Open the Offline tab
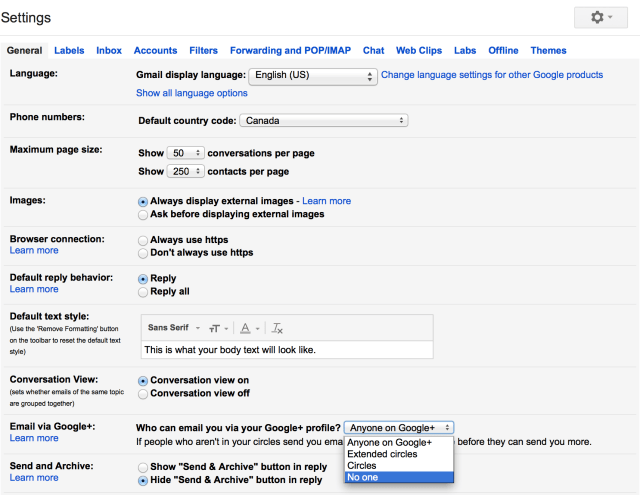The height and width of the screenshot is (495, 640). (x=503, y=51)
